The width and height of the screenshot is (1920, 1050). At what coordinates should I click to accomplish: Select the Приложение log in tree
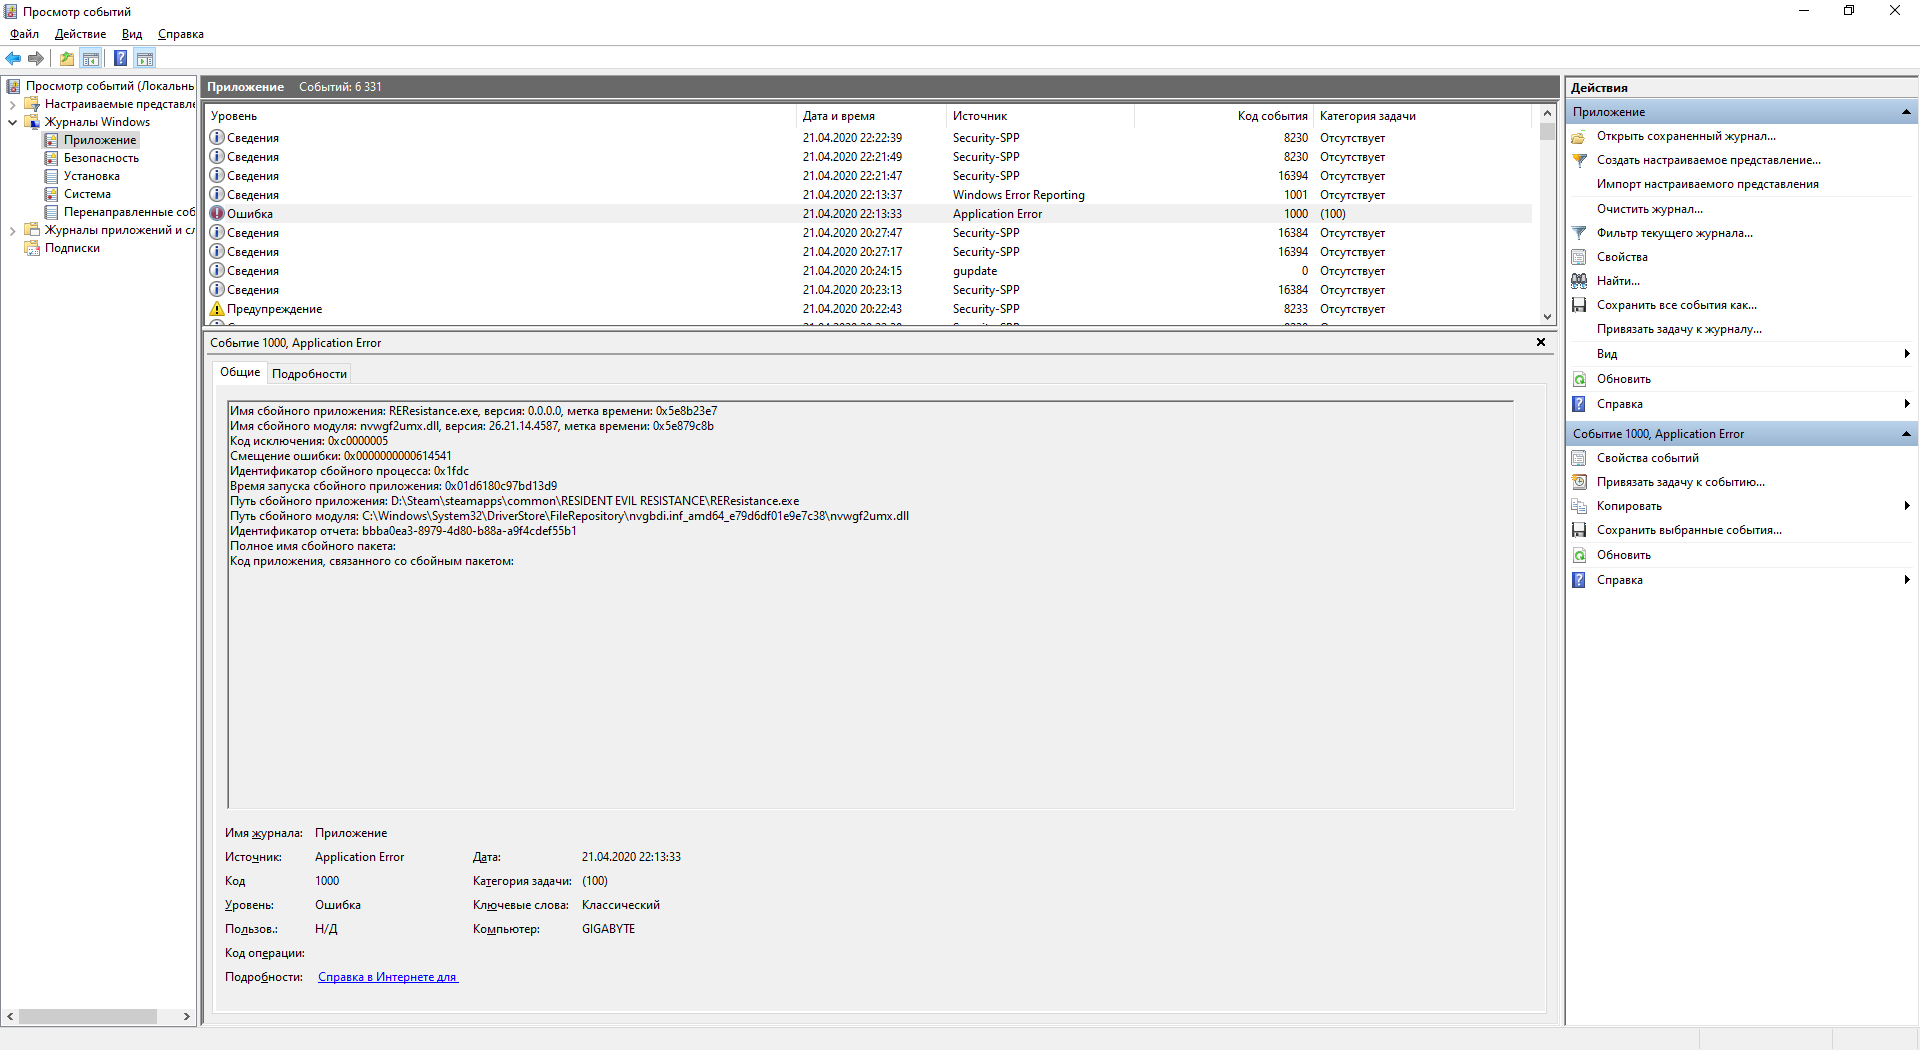coord(100,140)
